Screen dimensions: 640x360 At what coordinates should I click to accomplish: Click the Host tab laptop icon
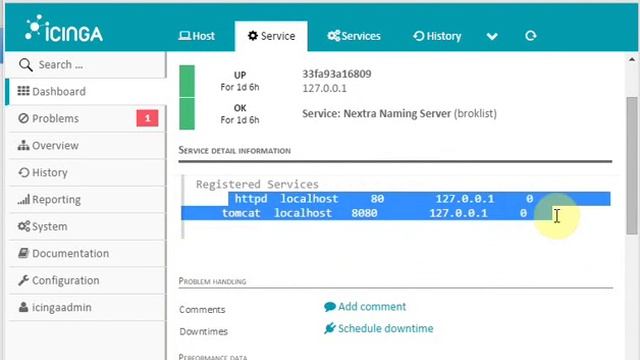click(x=184, y=36)
